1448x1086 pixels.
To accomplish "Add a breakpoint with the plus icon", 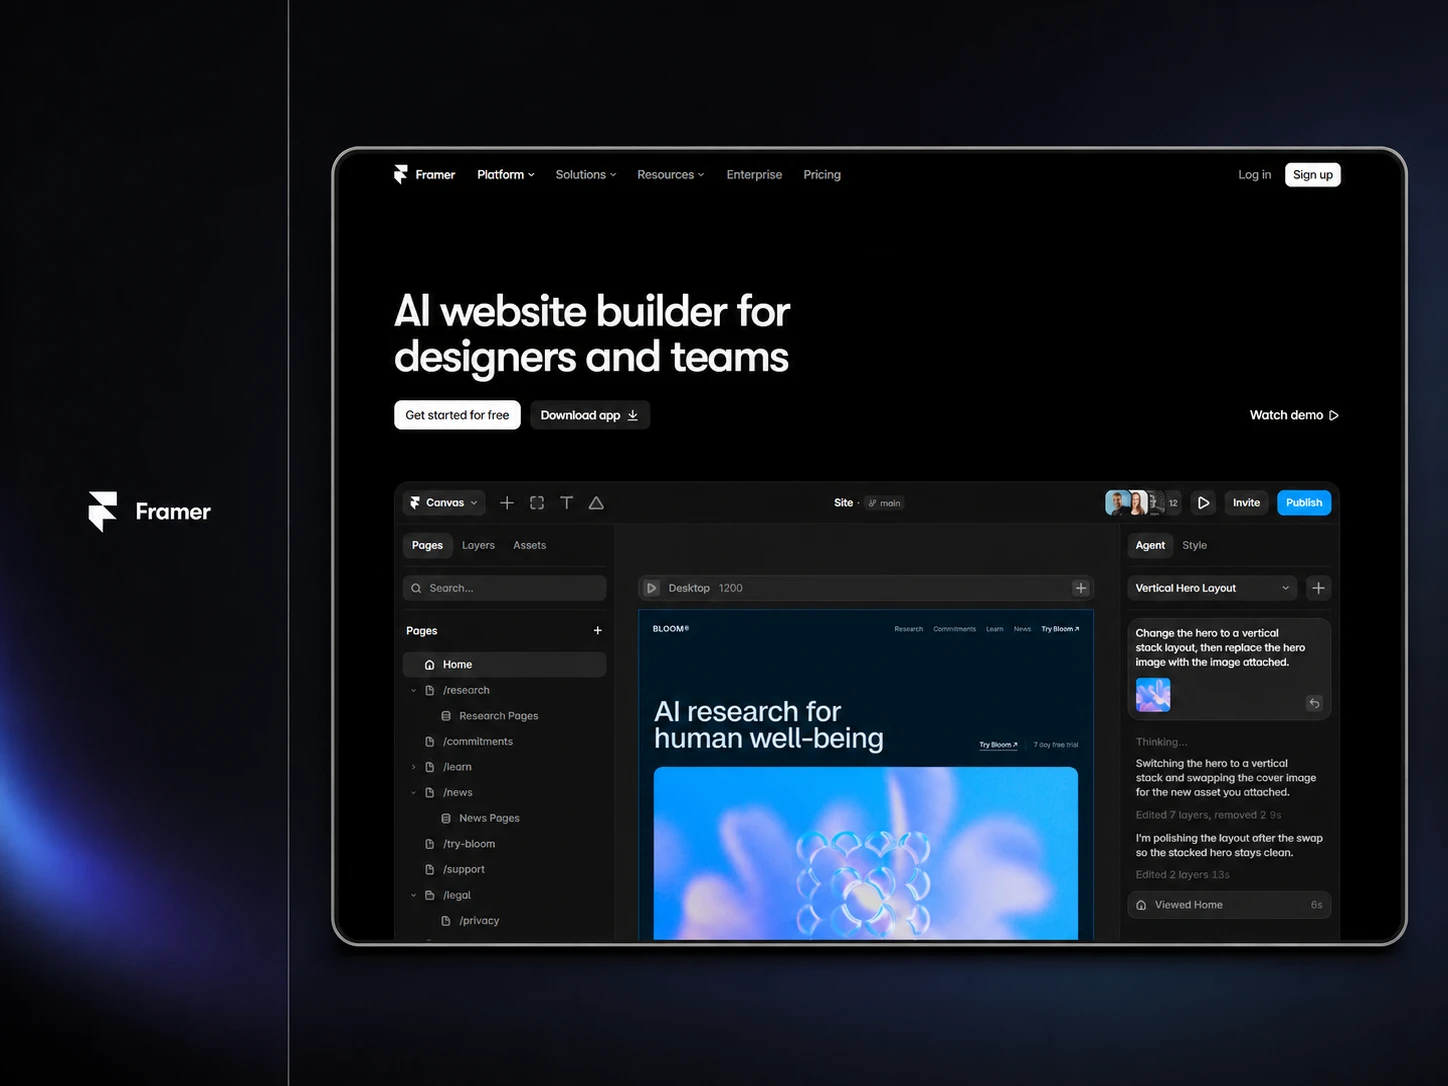I will coord(1081,588).
